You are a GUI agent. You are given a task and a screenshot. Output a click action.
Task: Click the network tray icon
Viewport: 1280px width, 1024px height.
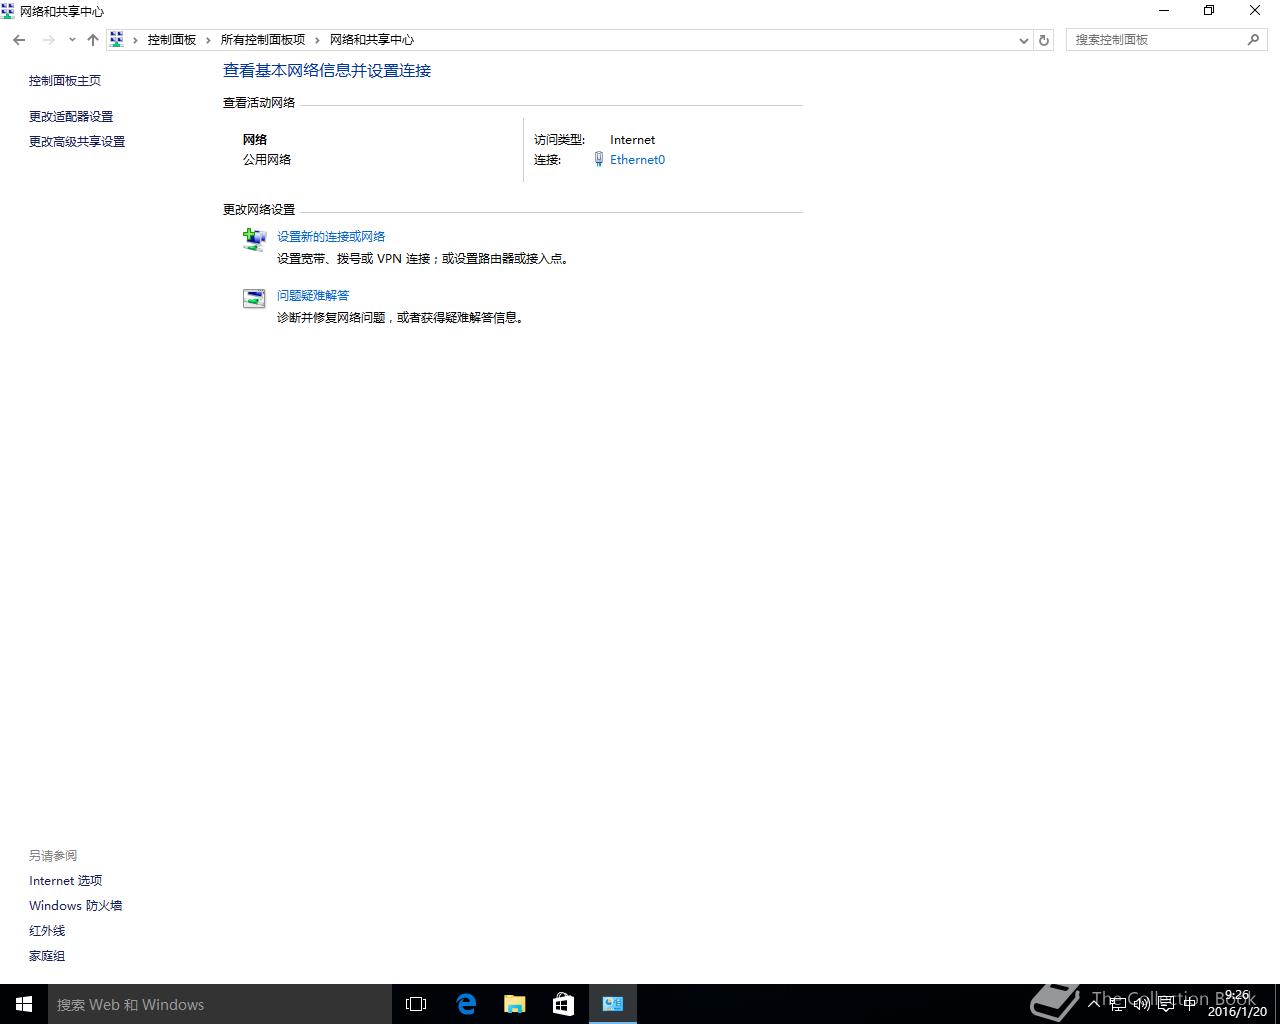pyautogui.click(x=1118, y=1004)
